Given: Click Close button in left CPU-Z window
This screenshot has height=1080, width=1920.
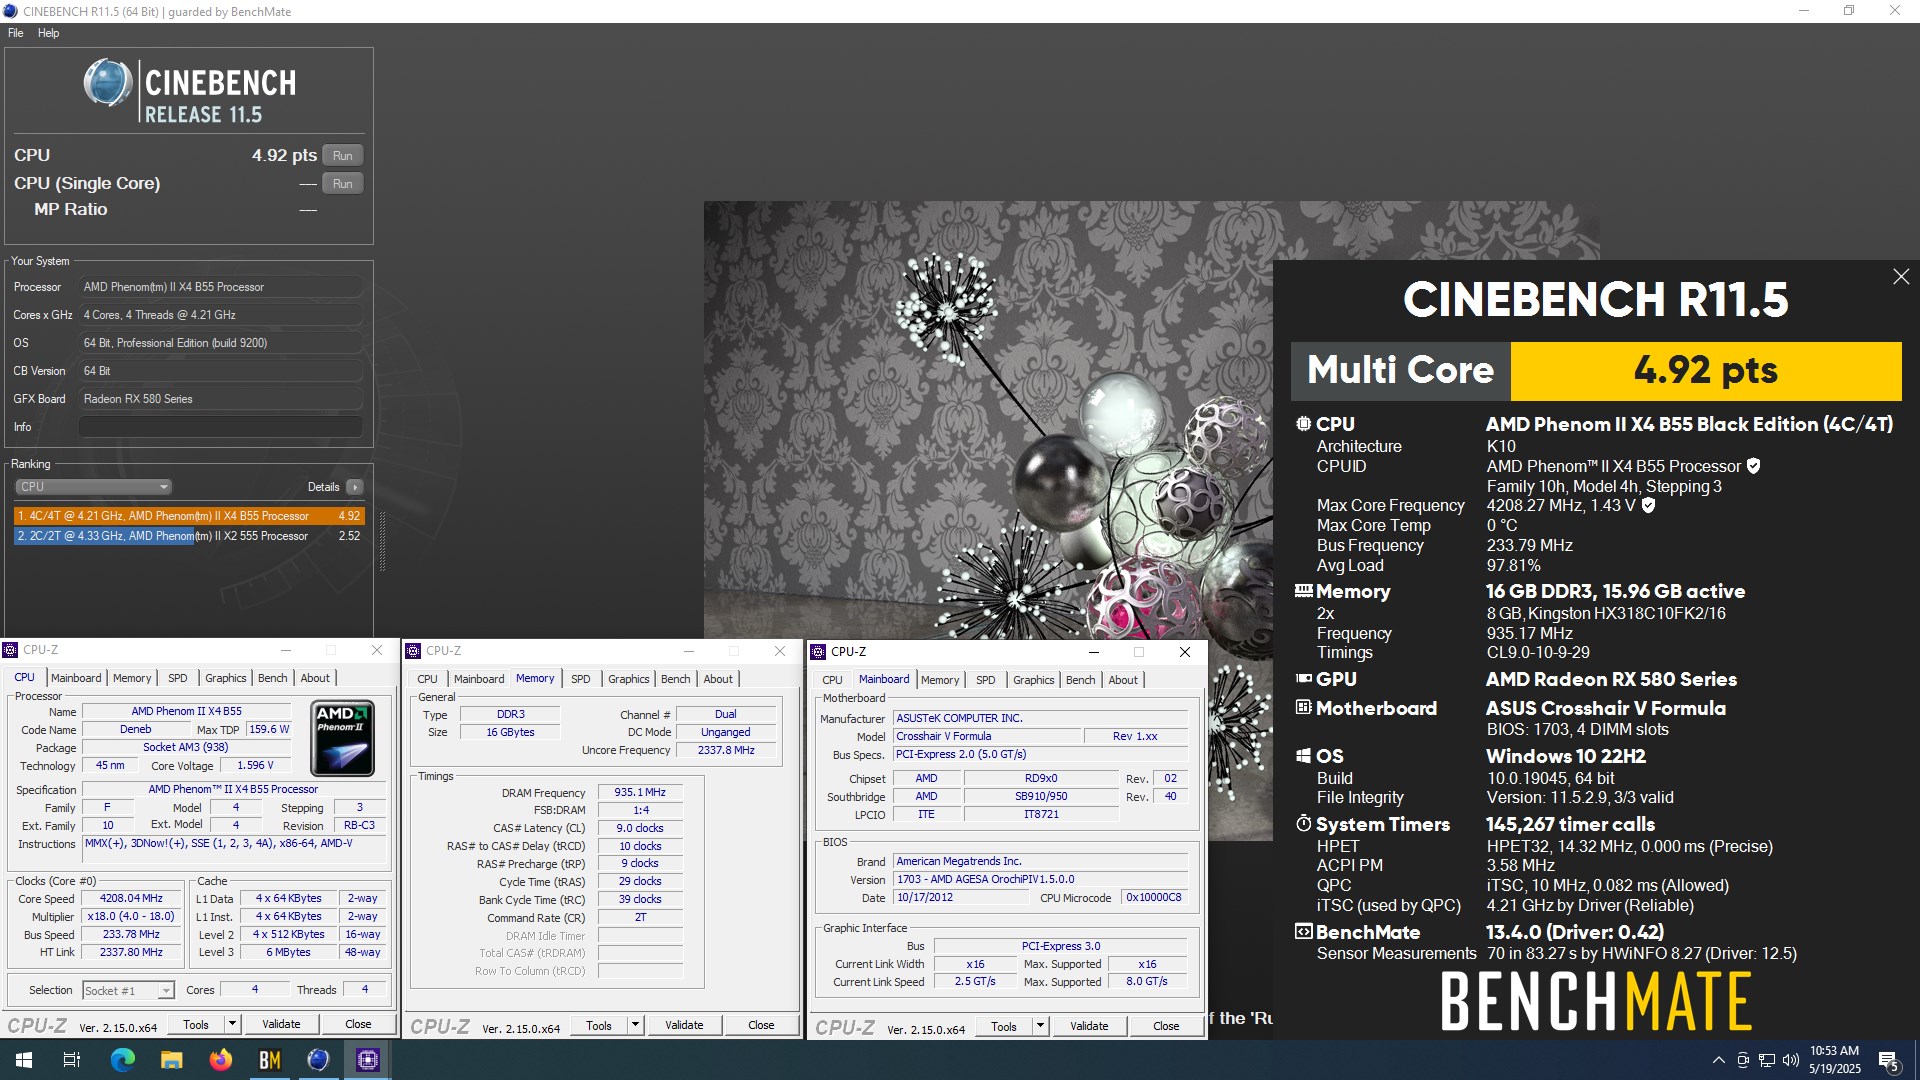Looking at the screenshot, I should (x=358, y=1024).
